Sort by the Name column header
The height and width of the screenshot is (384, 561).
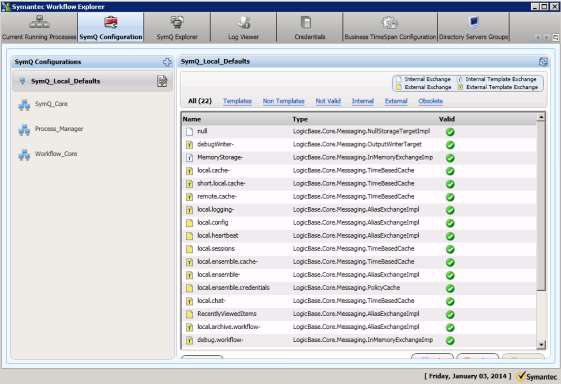[x=192, y=119]
